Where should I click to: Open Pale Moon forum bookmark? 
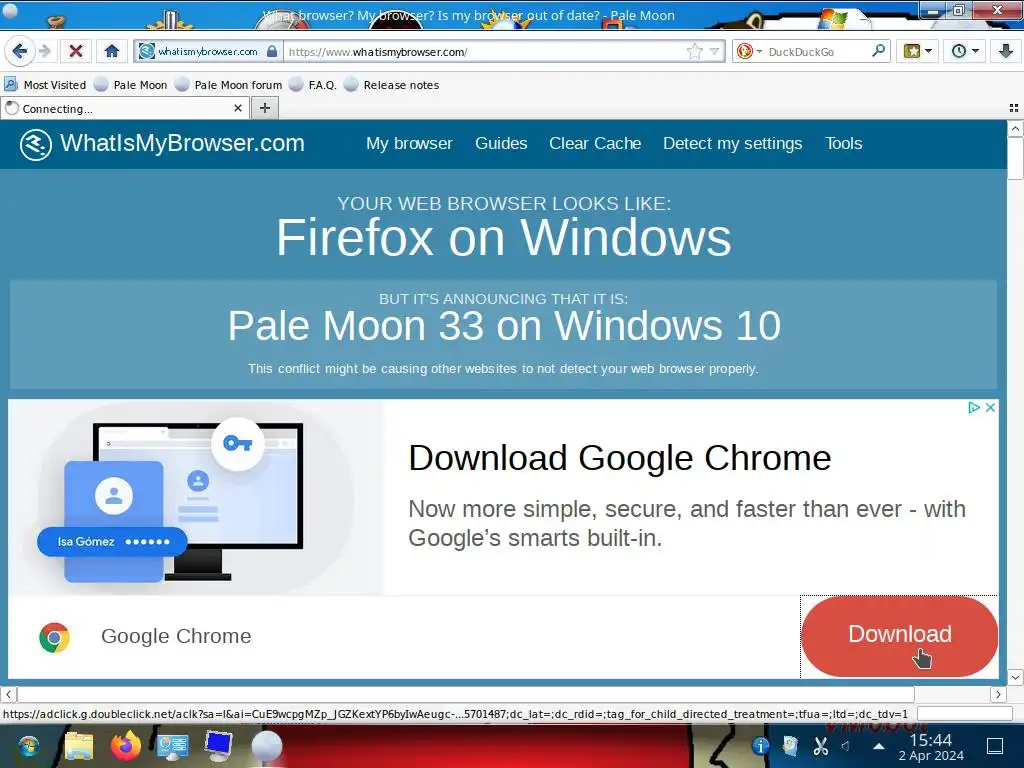229,85
